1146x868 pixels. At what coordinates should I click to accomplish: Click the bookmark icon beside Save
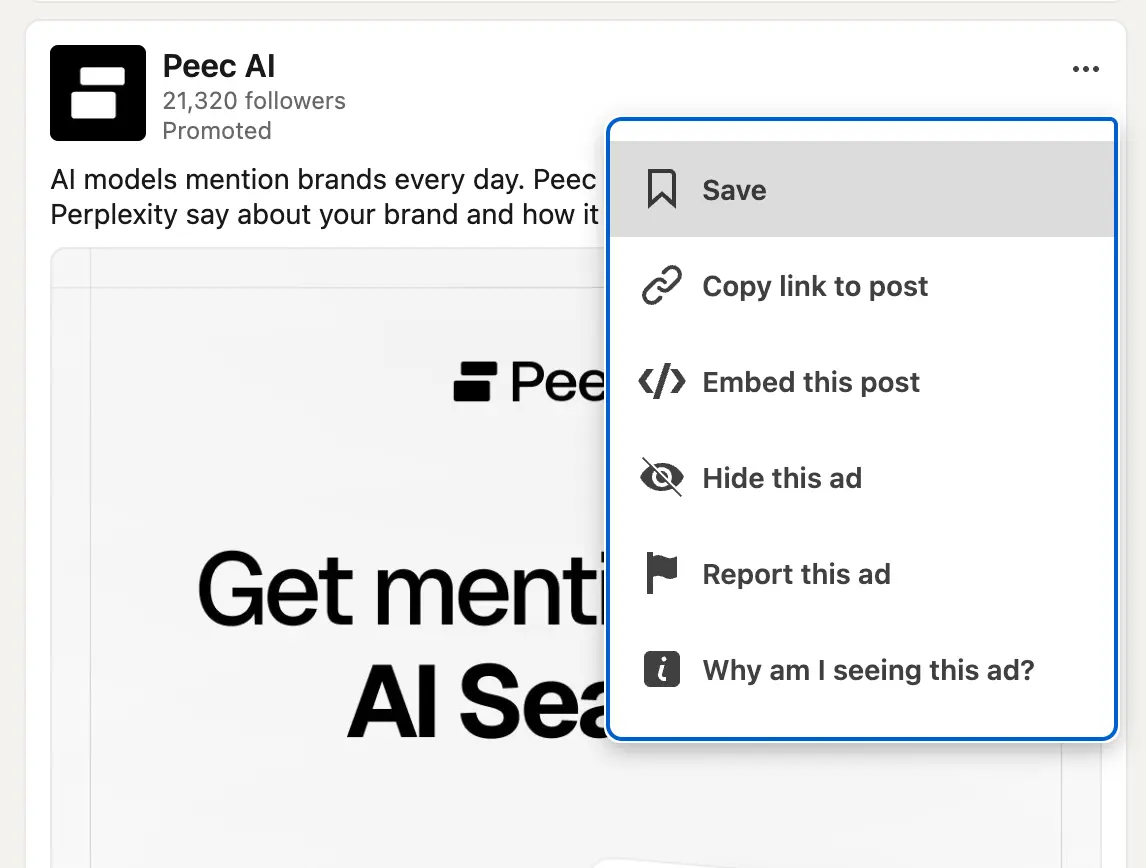coord(661,189)
